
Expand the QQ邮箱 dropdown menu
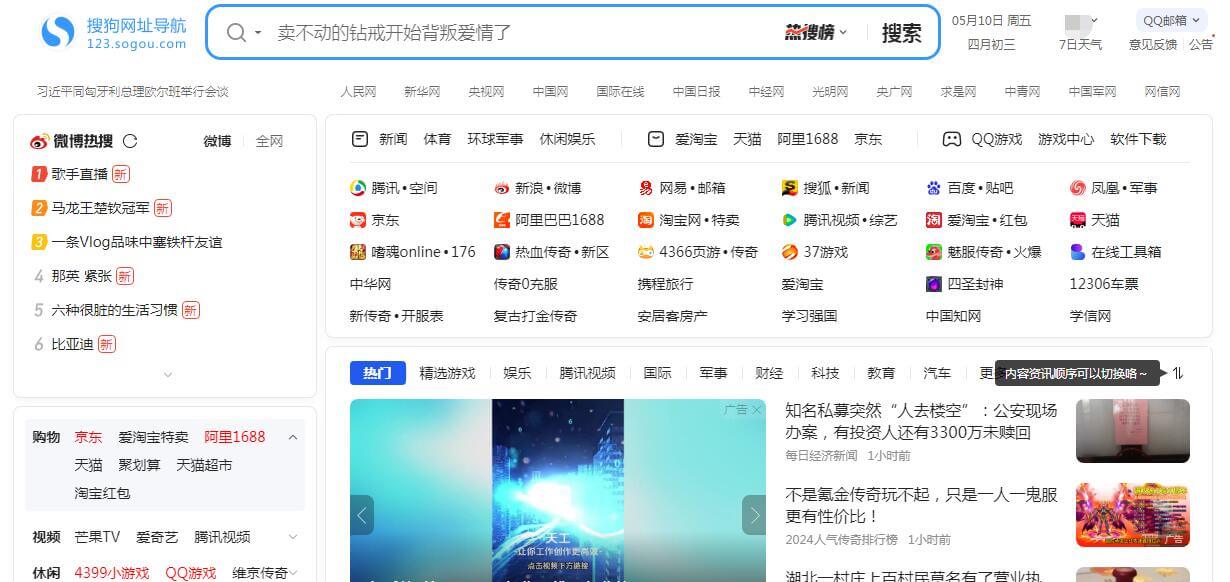tap(1168, 20)
